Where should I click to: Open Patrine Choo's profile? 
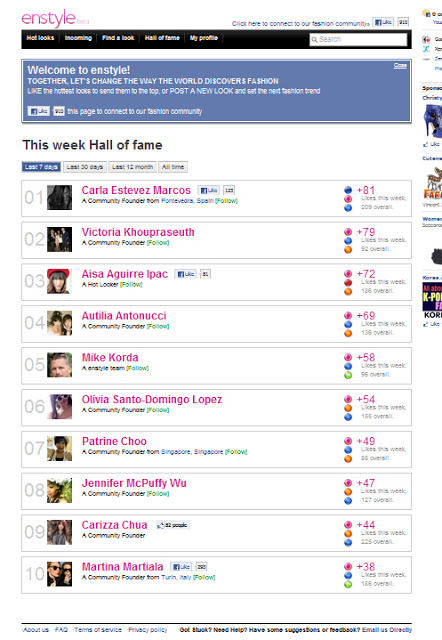point(114,441)
